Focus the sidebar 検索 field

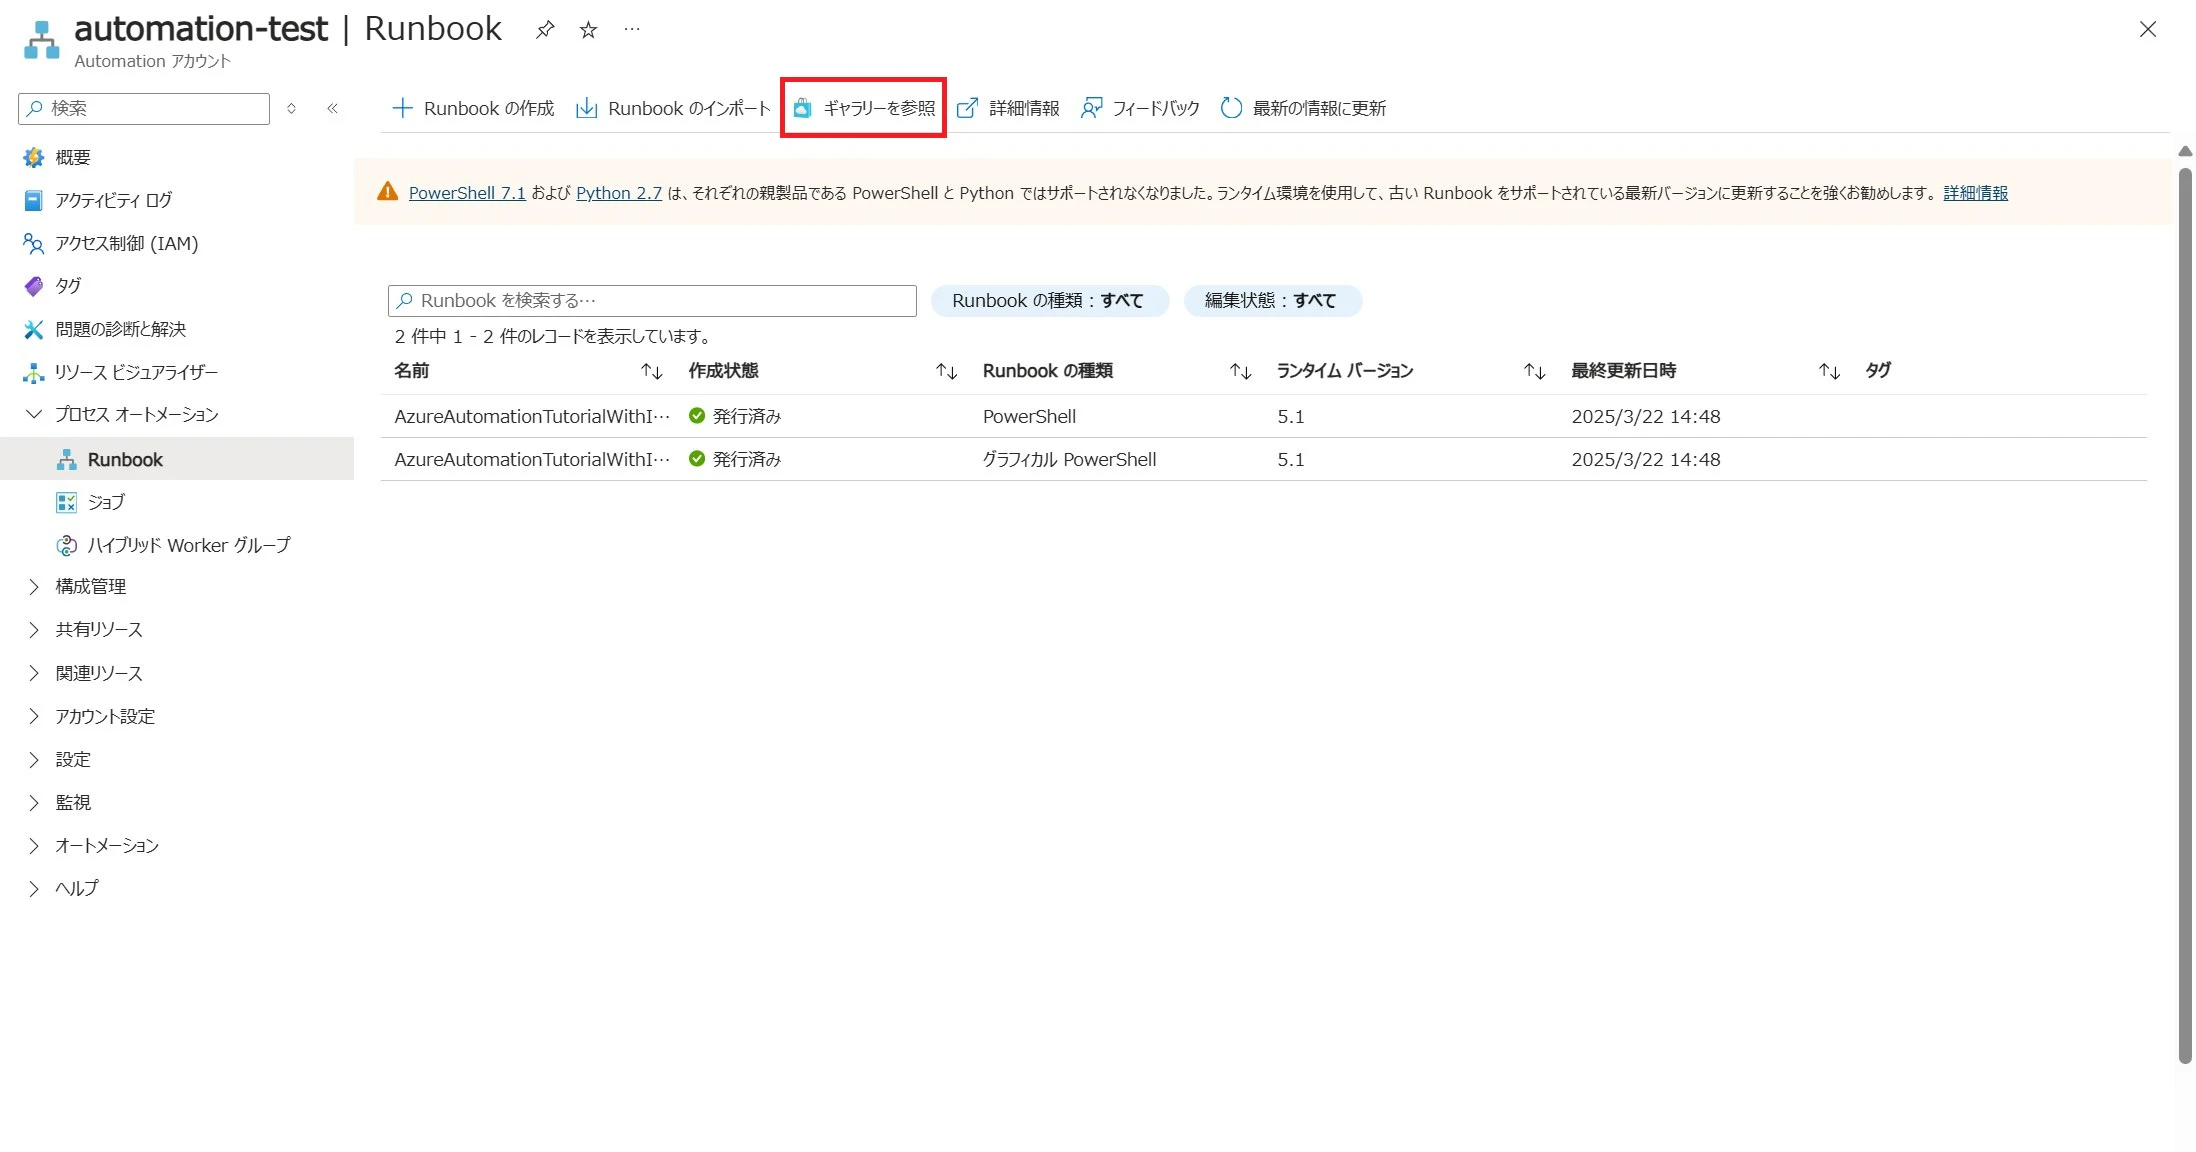point(144,108)
